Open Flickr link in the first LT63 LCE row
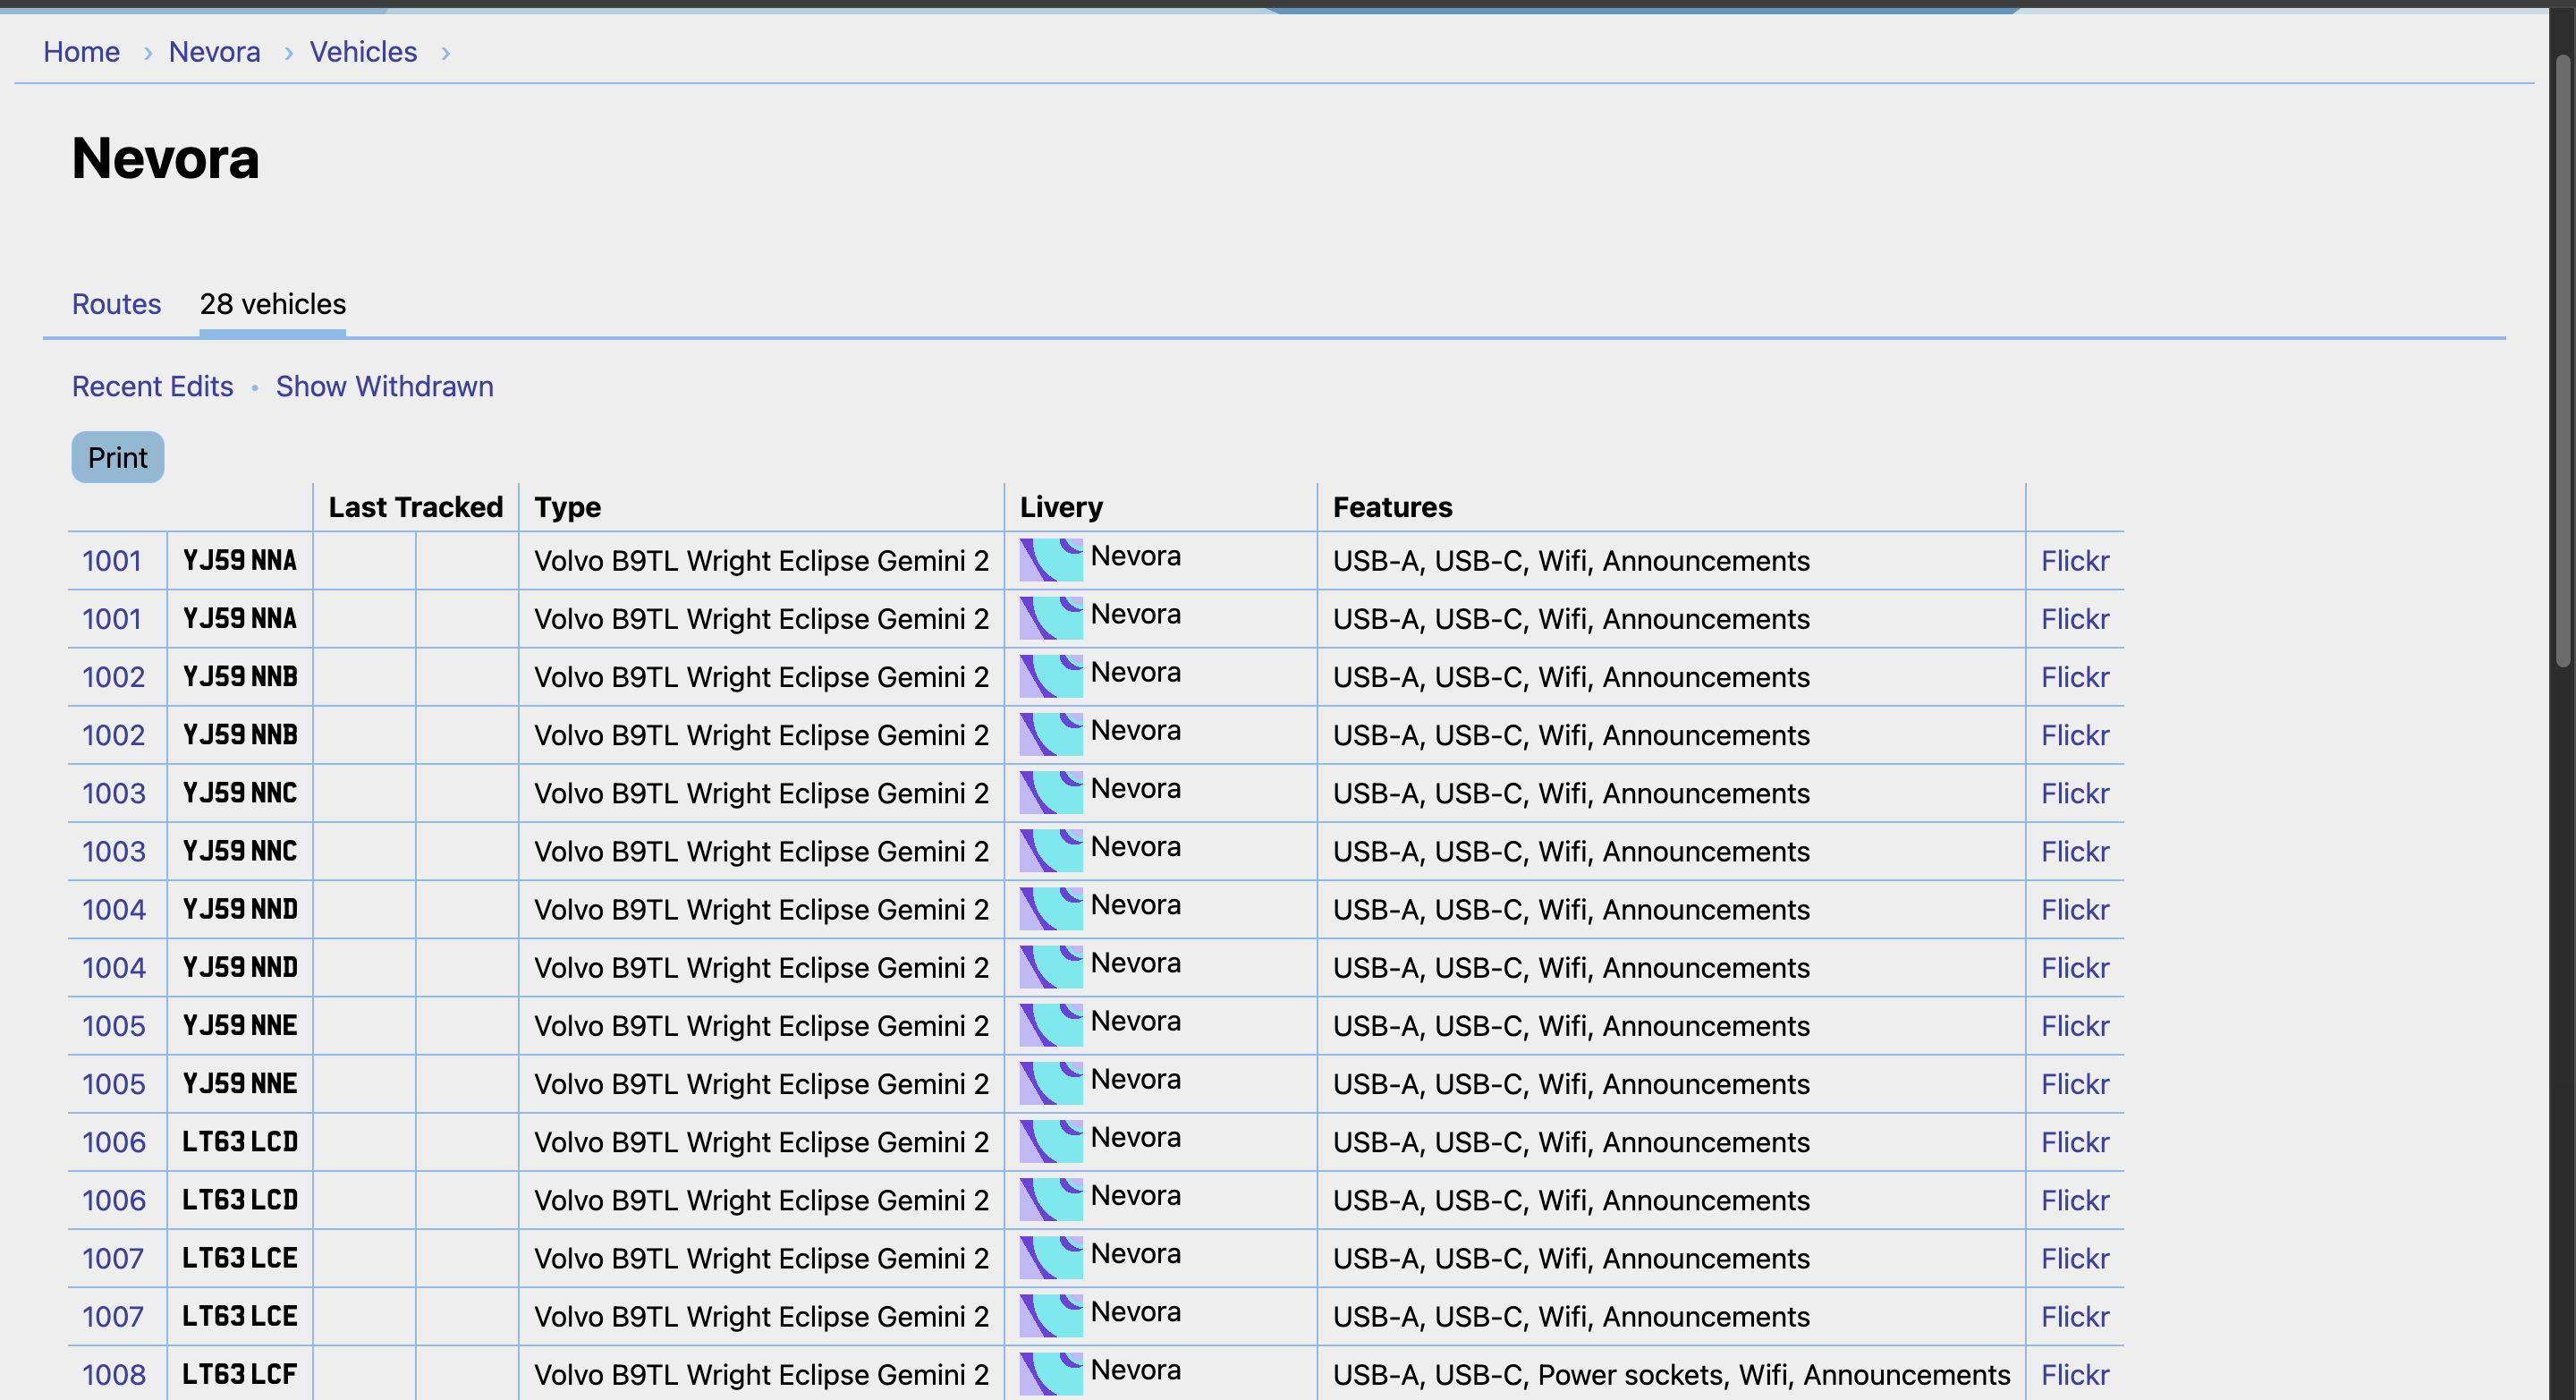This screenshot has height=1400, width=2576. [2075, 1258]
